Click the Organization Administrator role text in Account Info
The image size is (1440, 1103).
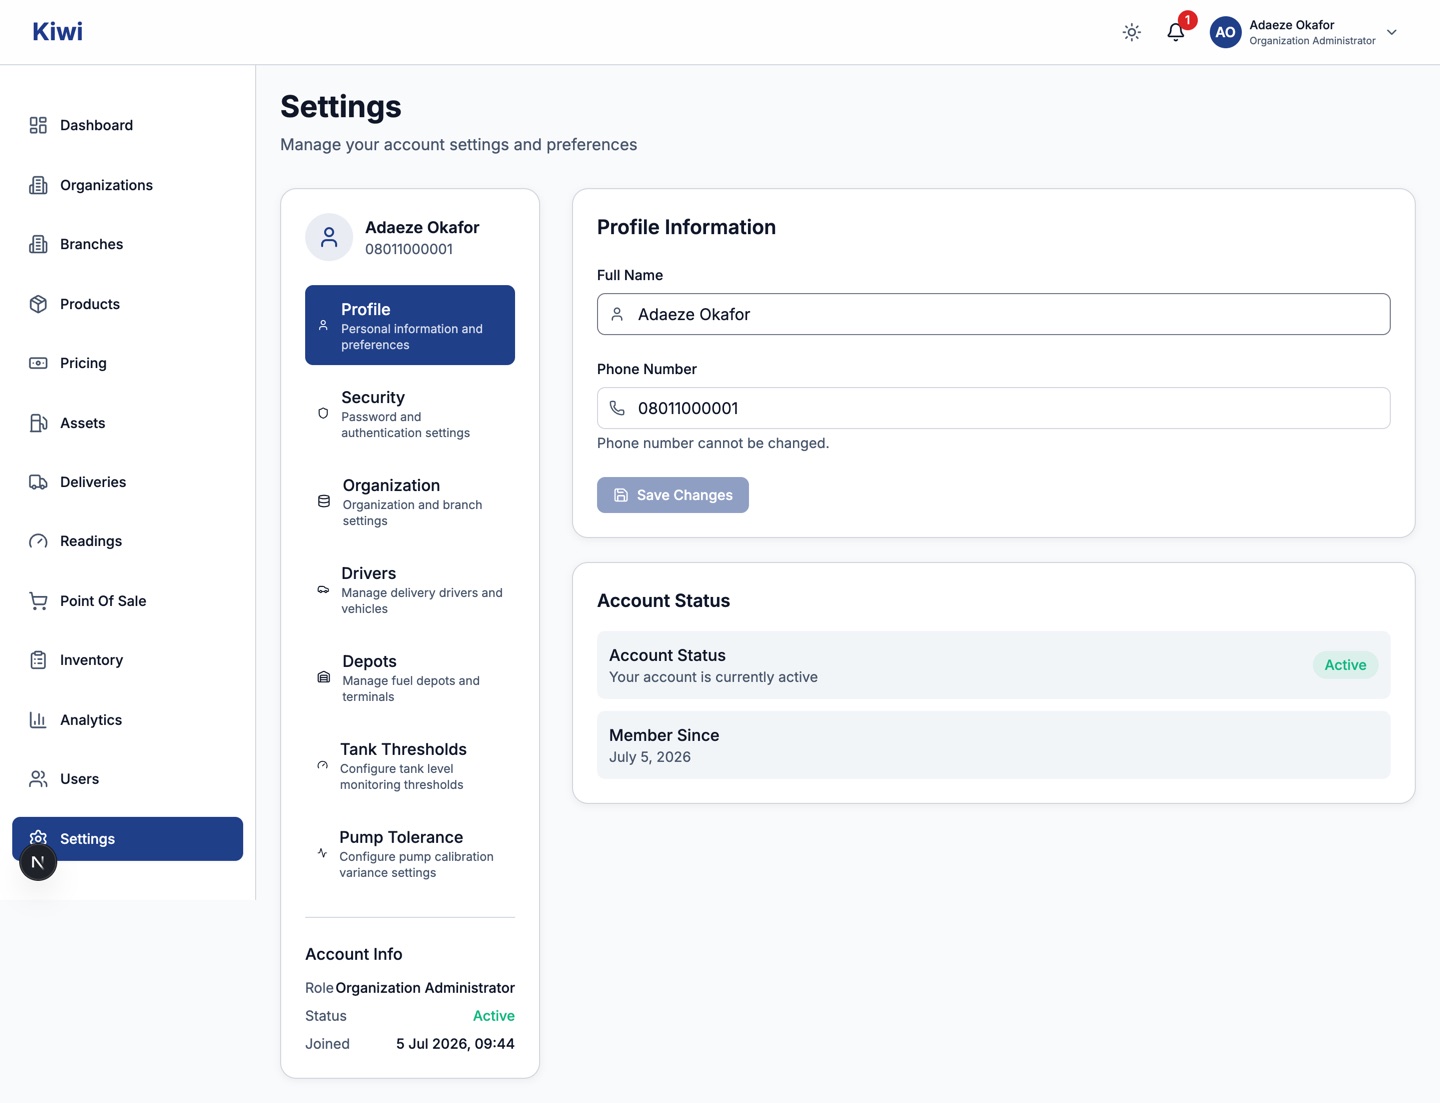click(425, 988)
